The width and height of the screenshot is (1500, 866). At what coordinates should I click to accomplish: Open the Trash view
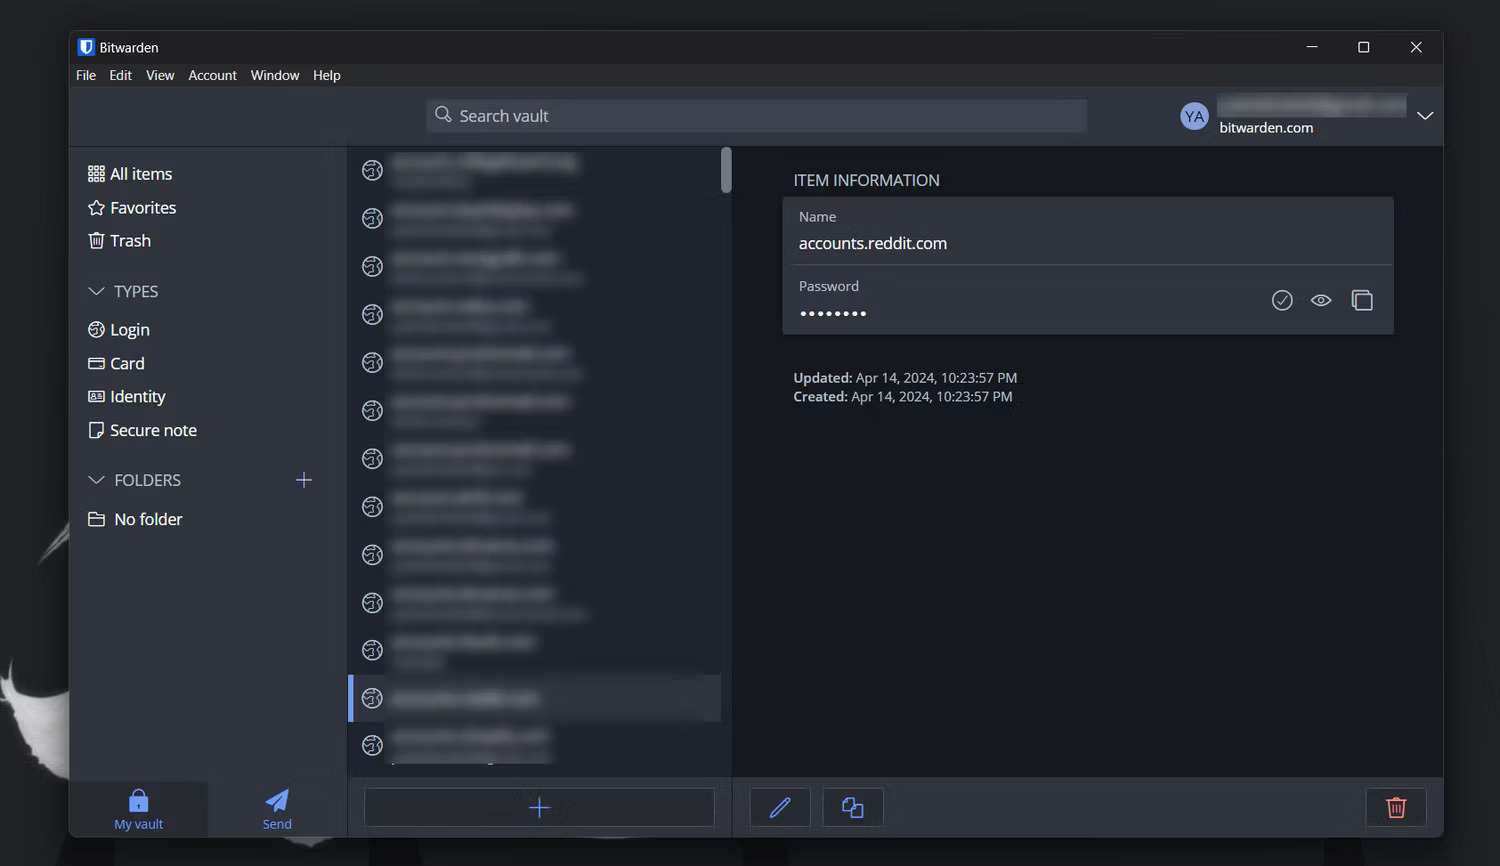(x=131, y=240)
